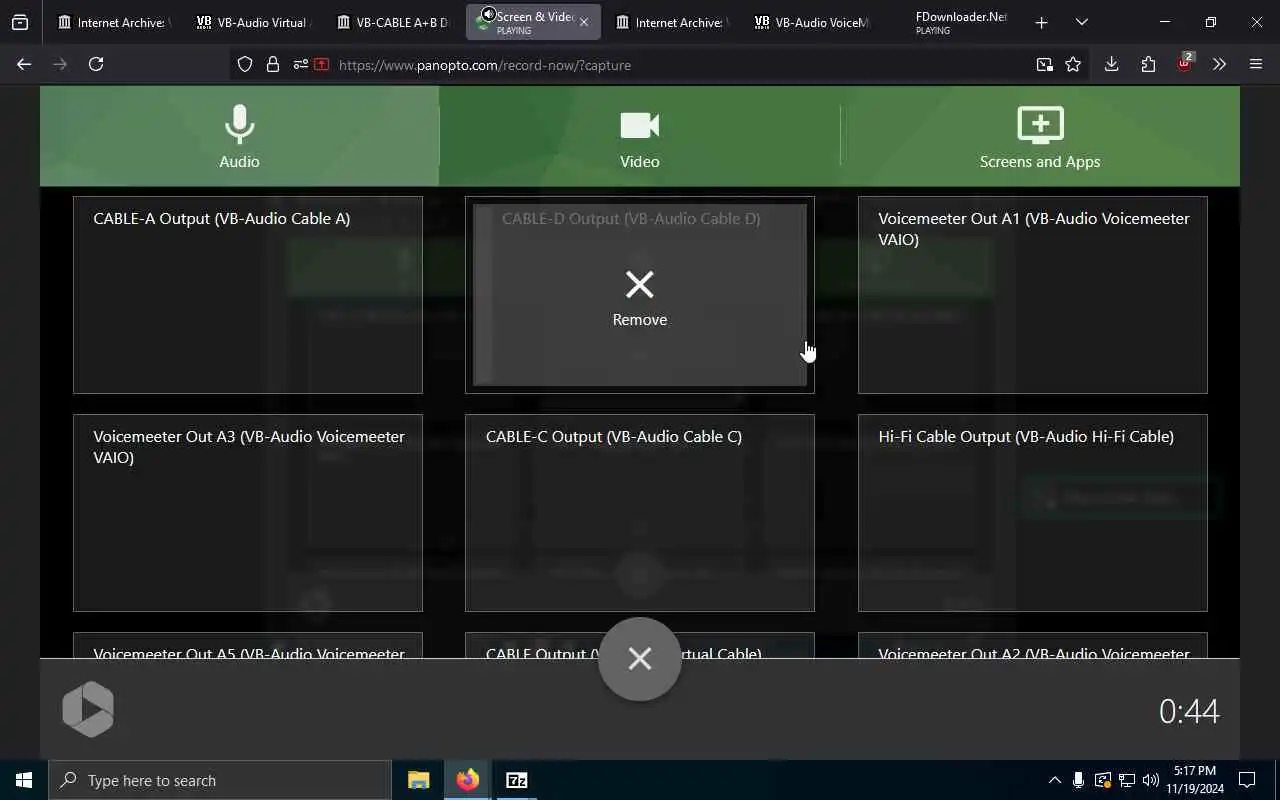1280x800 pixels.
Task: Open the Firefox downloads panel
Action: 1111,64
